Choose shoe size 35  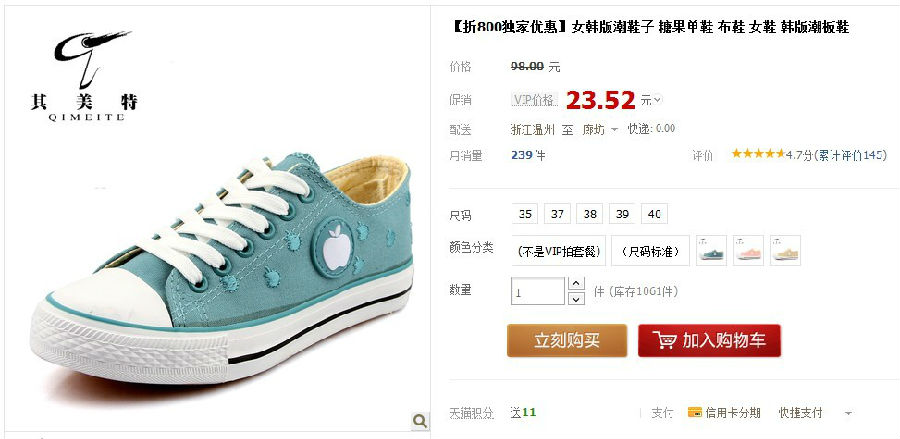525,214
